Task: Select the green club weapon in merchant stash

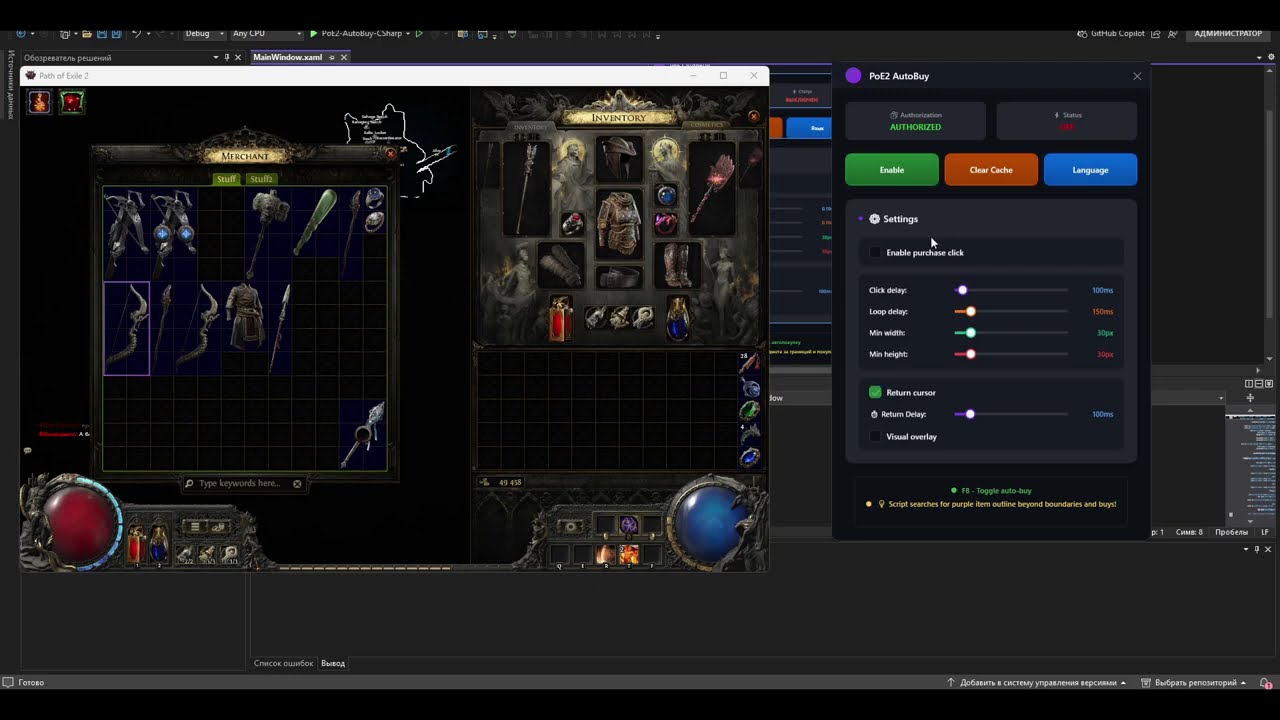Action: coord(314,222)
